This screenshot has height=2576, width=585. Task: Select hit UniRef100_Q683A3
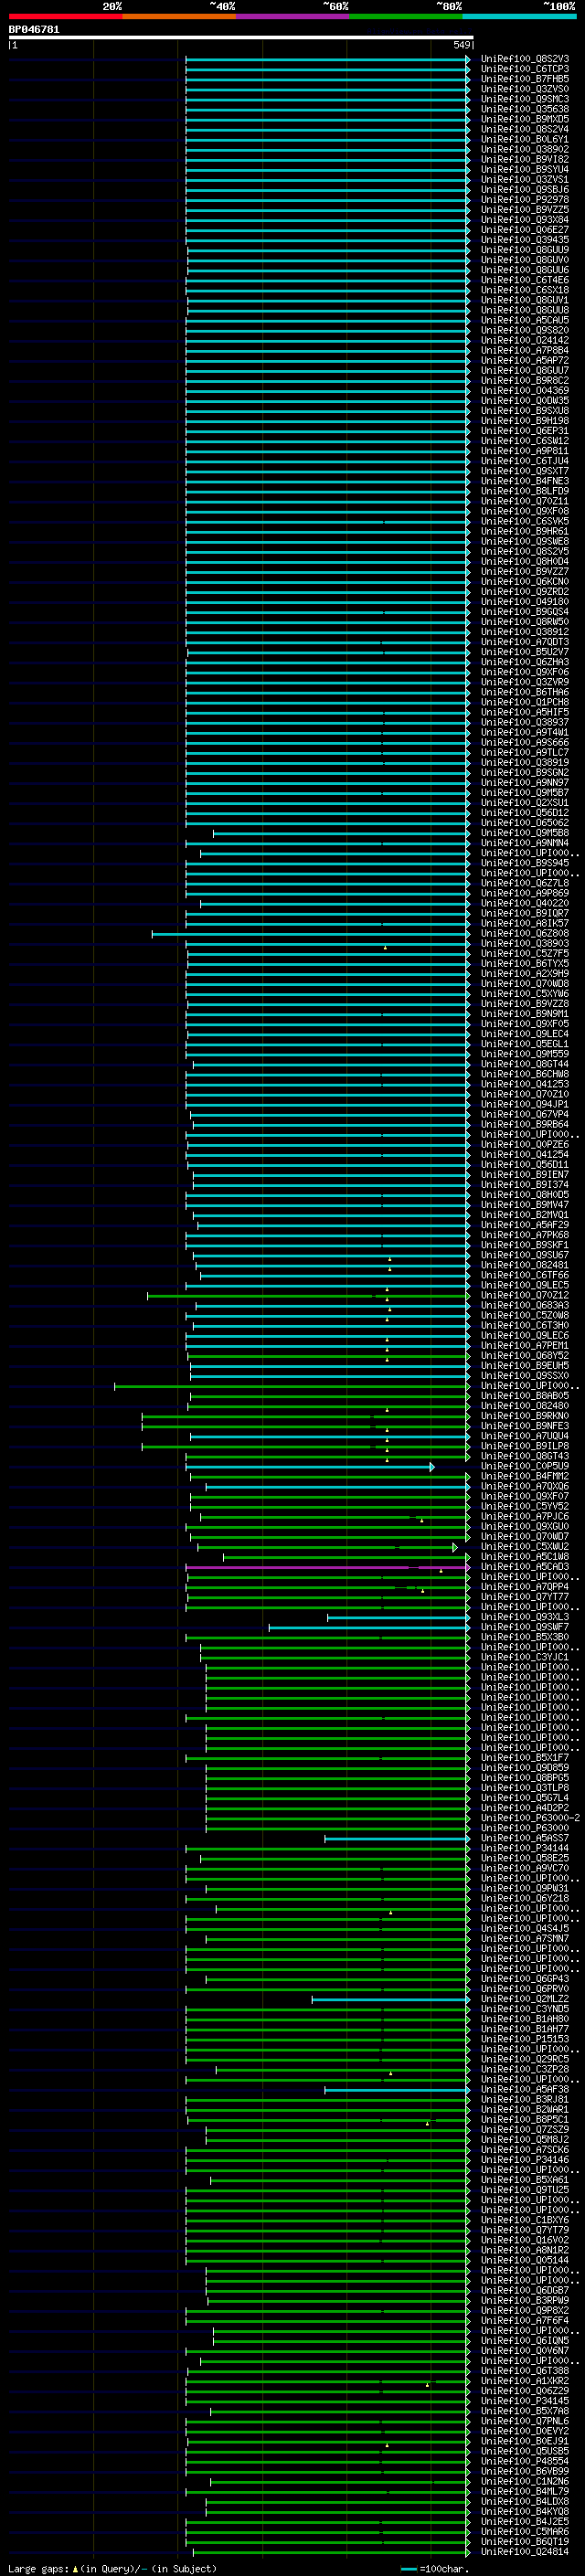(525, 1306)
